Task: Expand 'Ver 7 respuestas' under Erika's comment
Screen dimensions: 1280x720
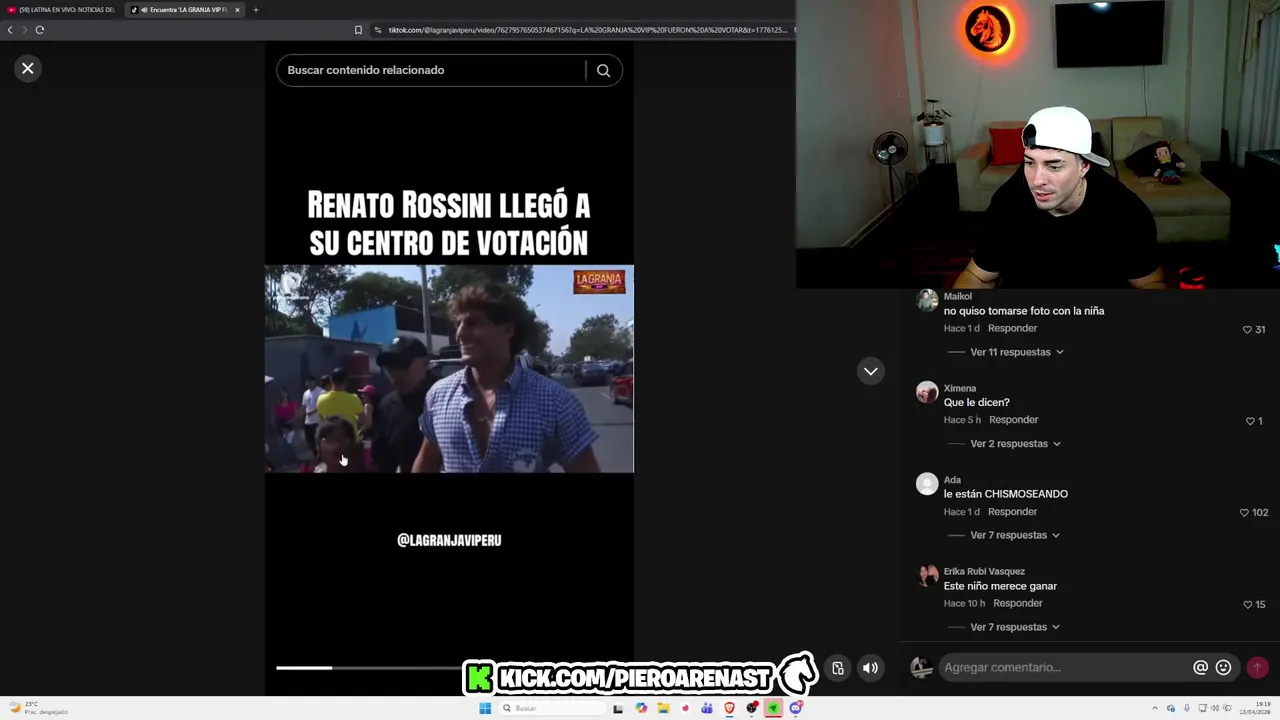Action: pyautogui.click(x=1014, y=627)
